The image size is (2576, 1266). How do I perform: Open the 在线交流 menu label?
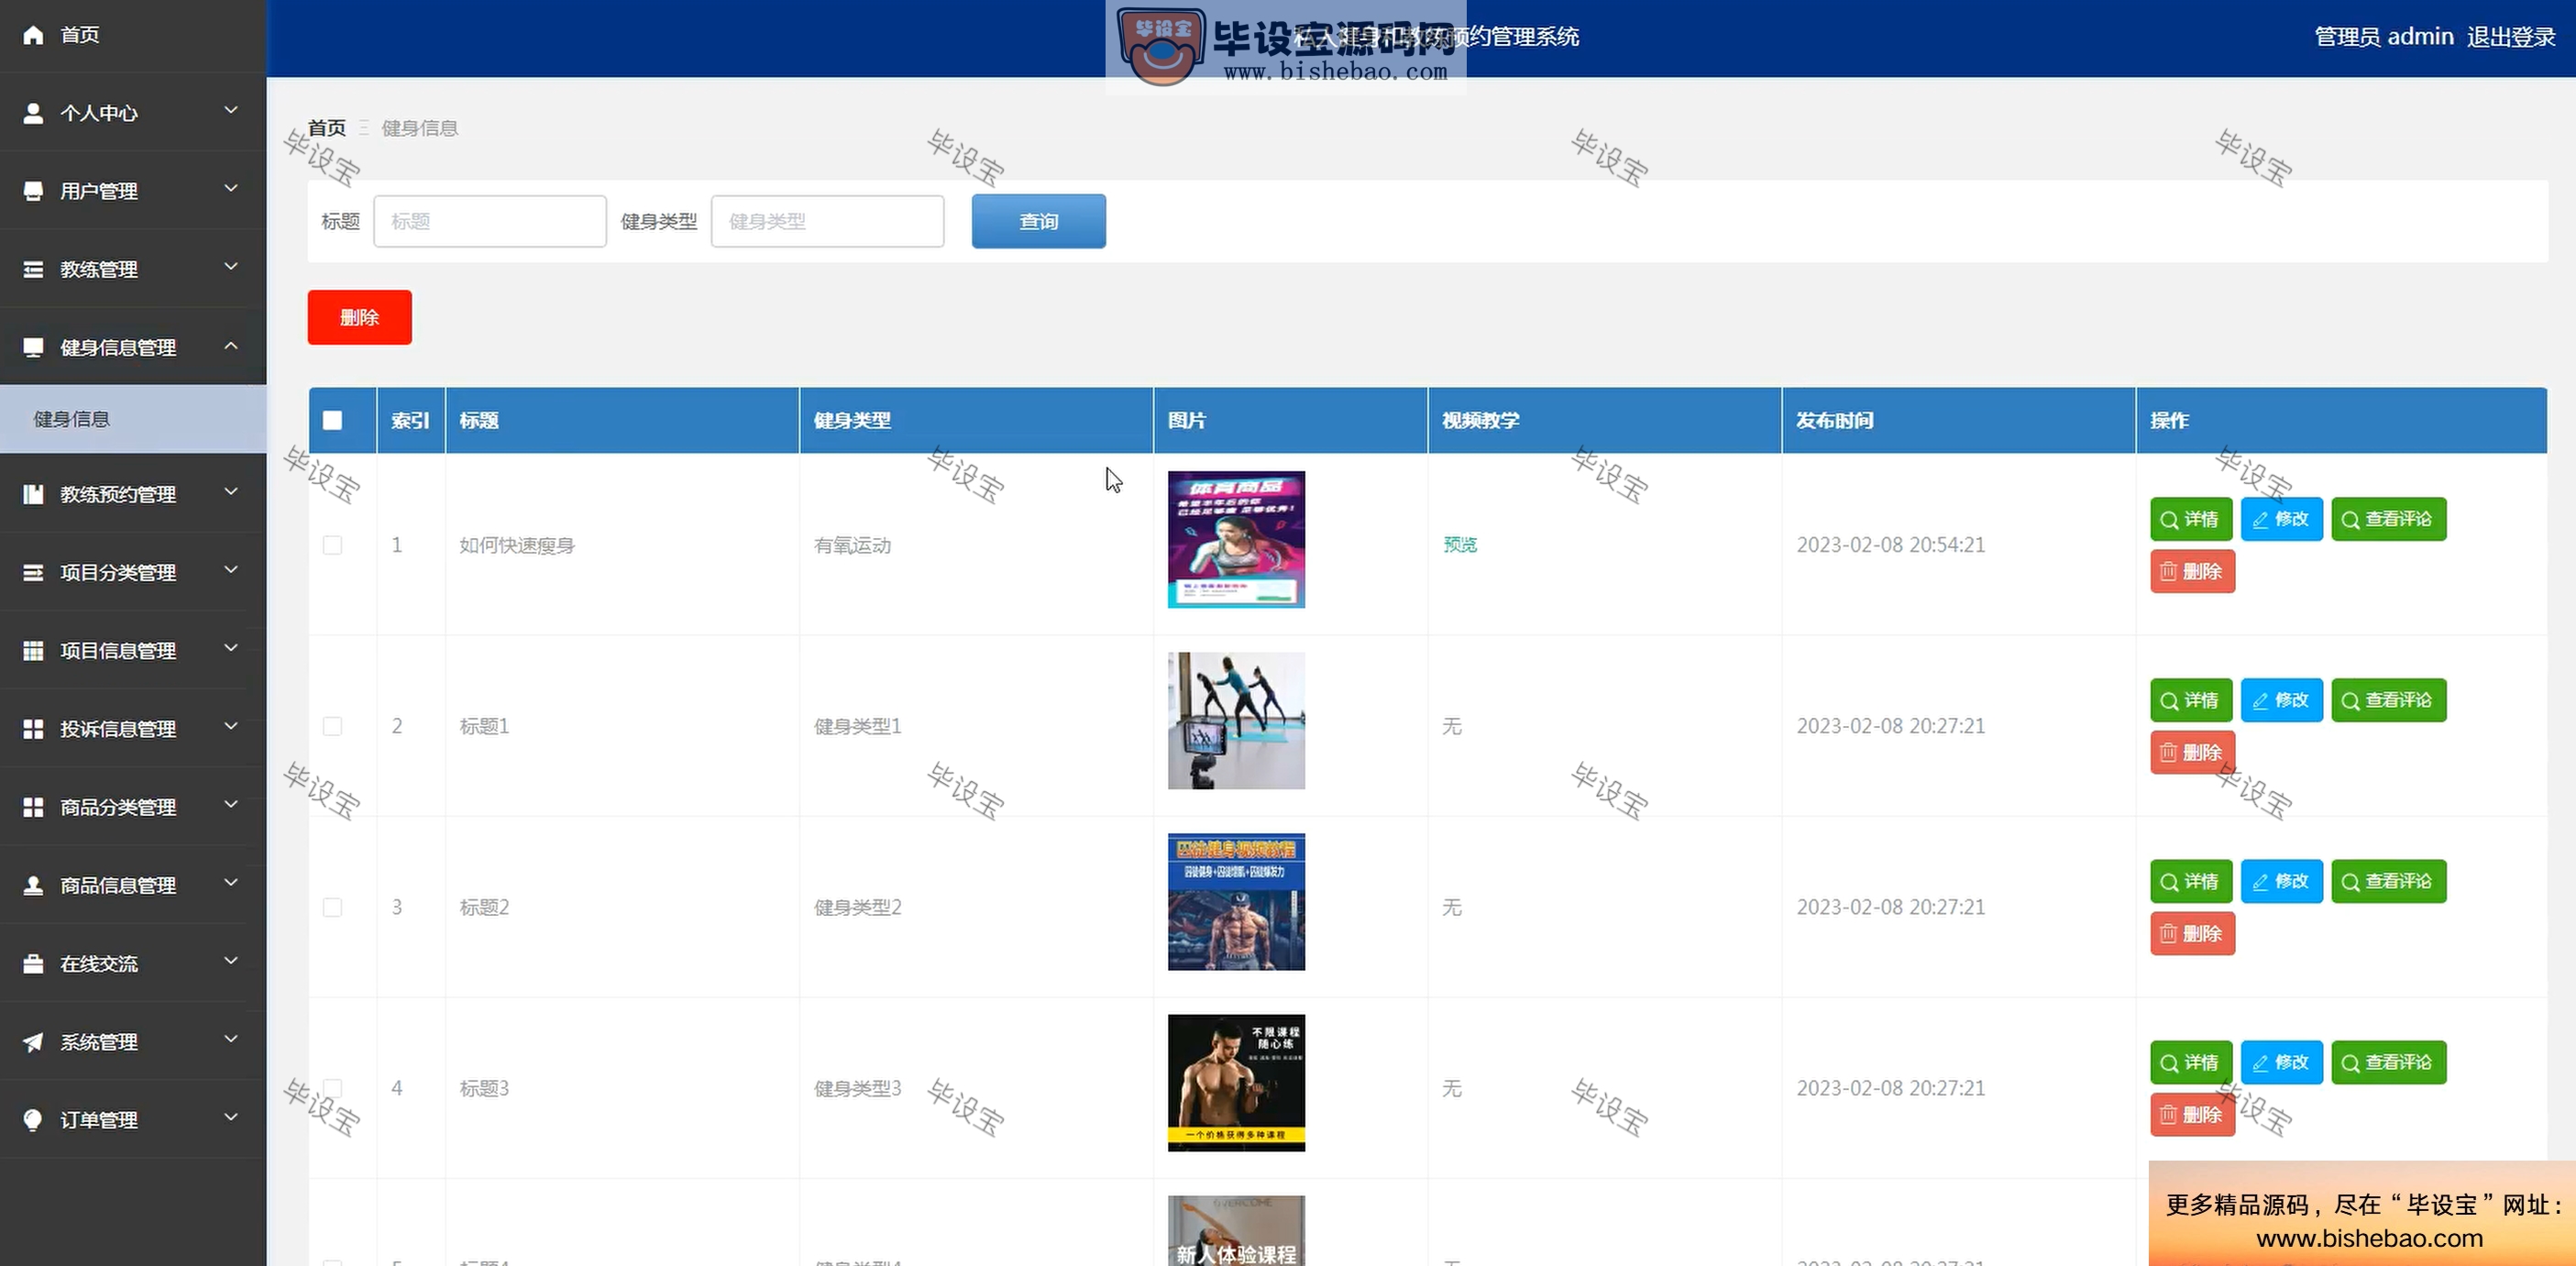coord(99,963)
